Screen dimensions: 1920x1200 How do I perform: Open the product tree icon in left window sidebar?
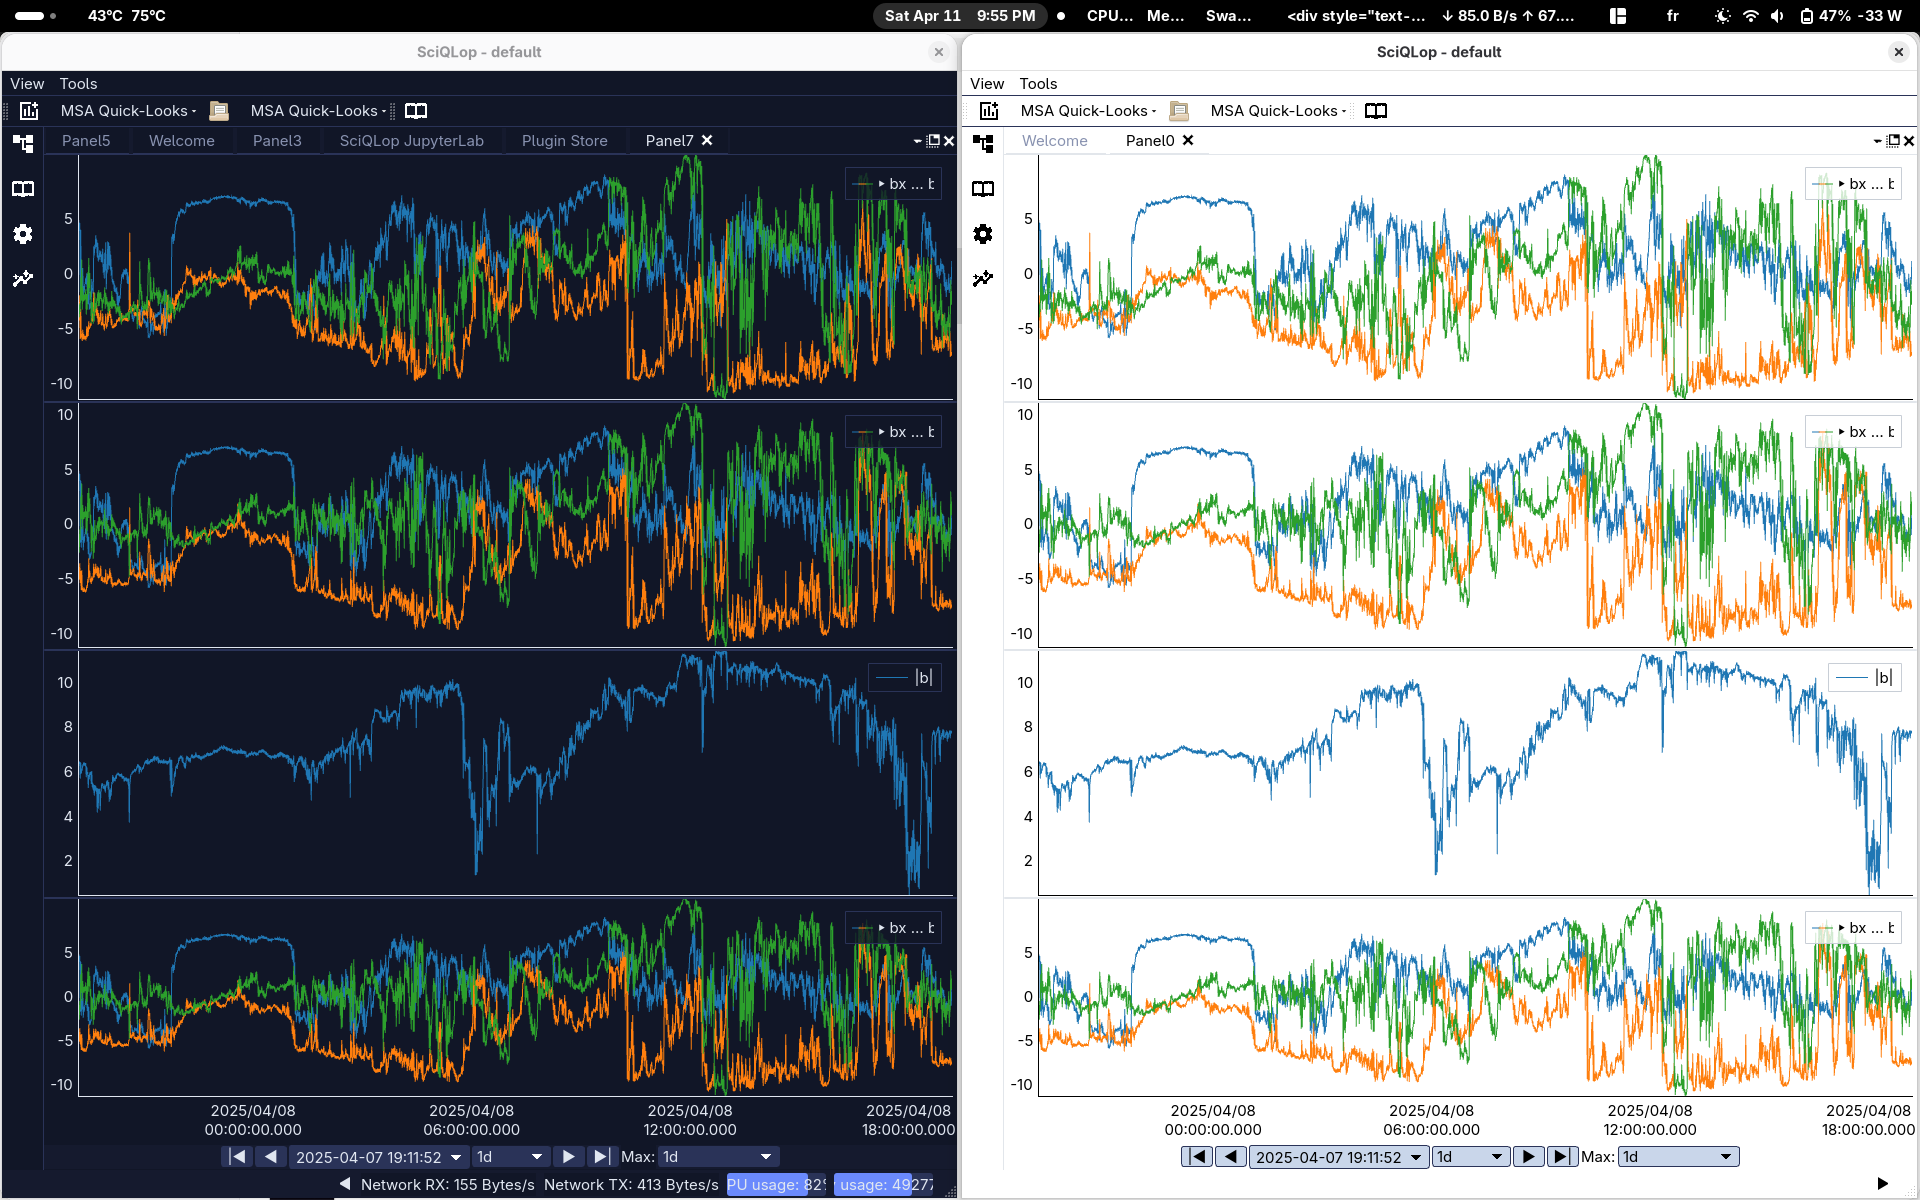click(x=23, y=143)
